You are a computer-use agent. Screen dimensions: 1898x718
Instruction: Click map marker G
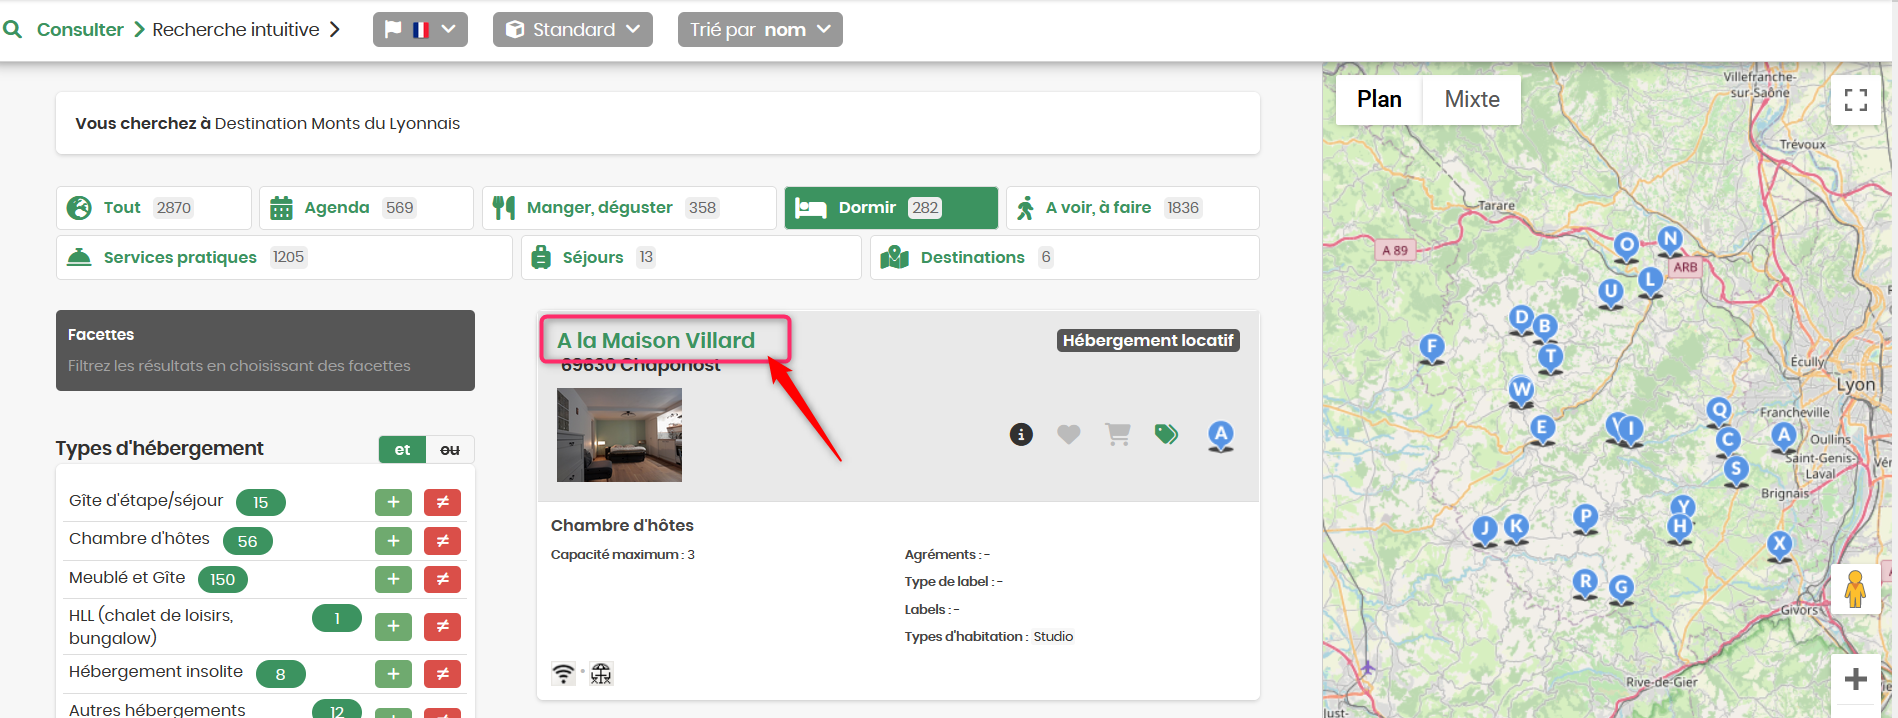(x=1622, y=589)
